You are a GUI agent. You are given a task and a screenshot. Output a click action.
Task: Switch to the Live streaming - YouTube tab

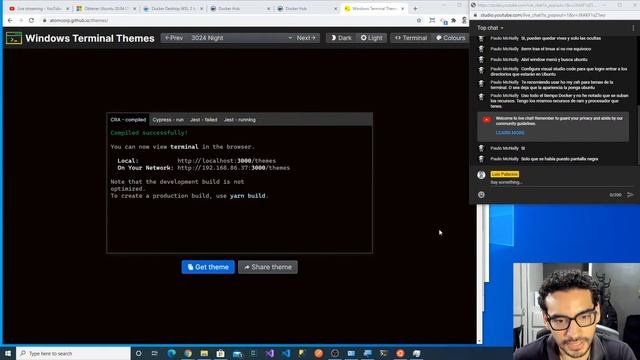pos(39,9)
